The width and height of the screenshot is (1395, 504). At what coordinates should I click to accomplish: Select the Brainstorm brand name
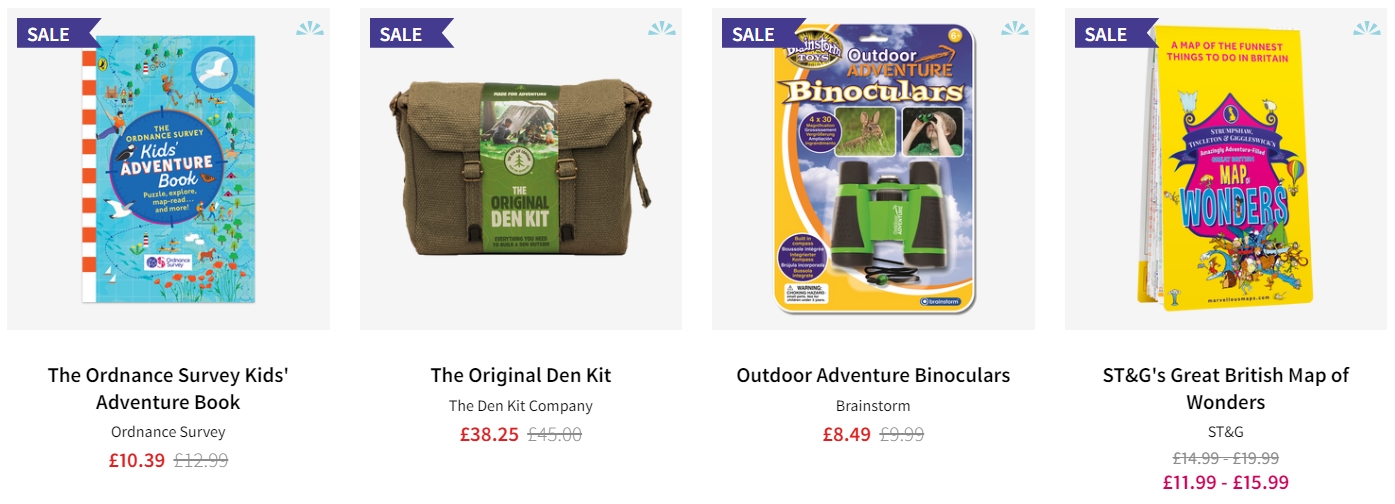(873, 406)
